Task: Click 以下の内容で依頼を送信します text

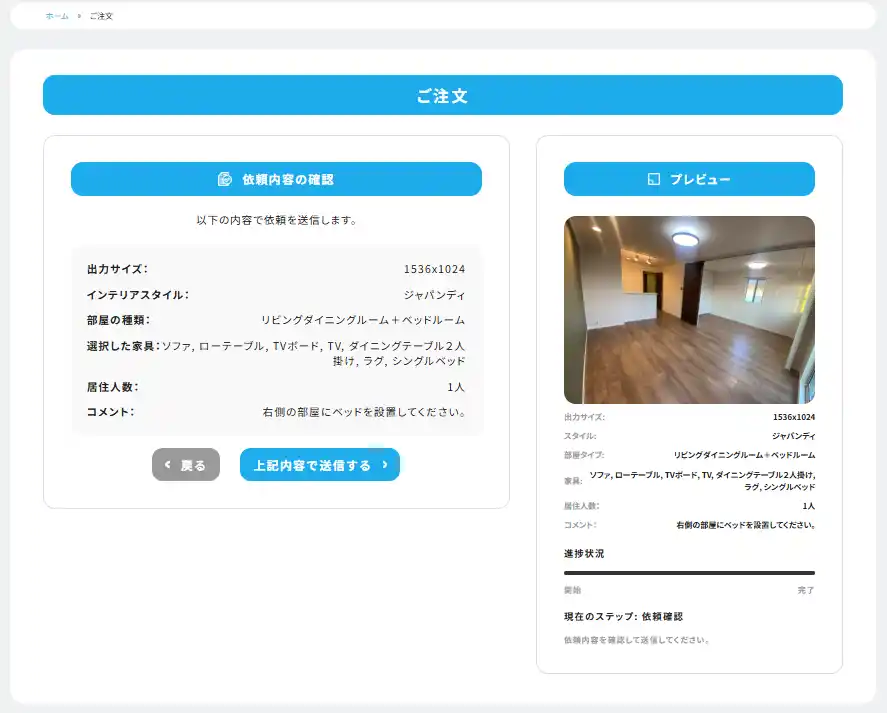Action: coord(276,220)
